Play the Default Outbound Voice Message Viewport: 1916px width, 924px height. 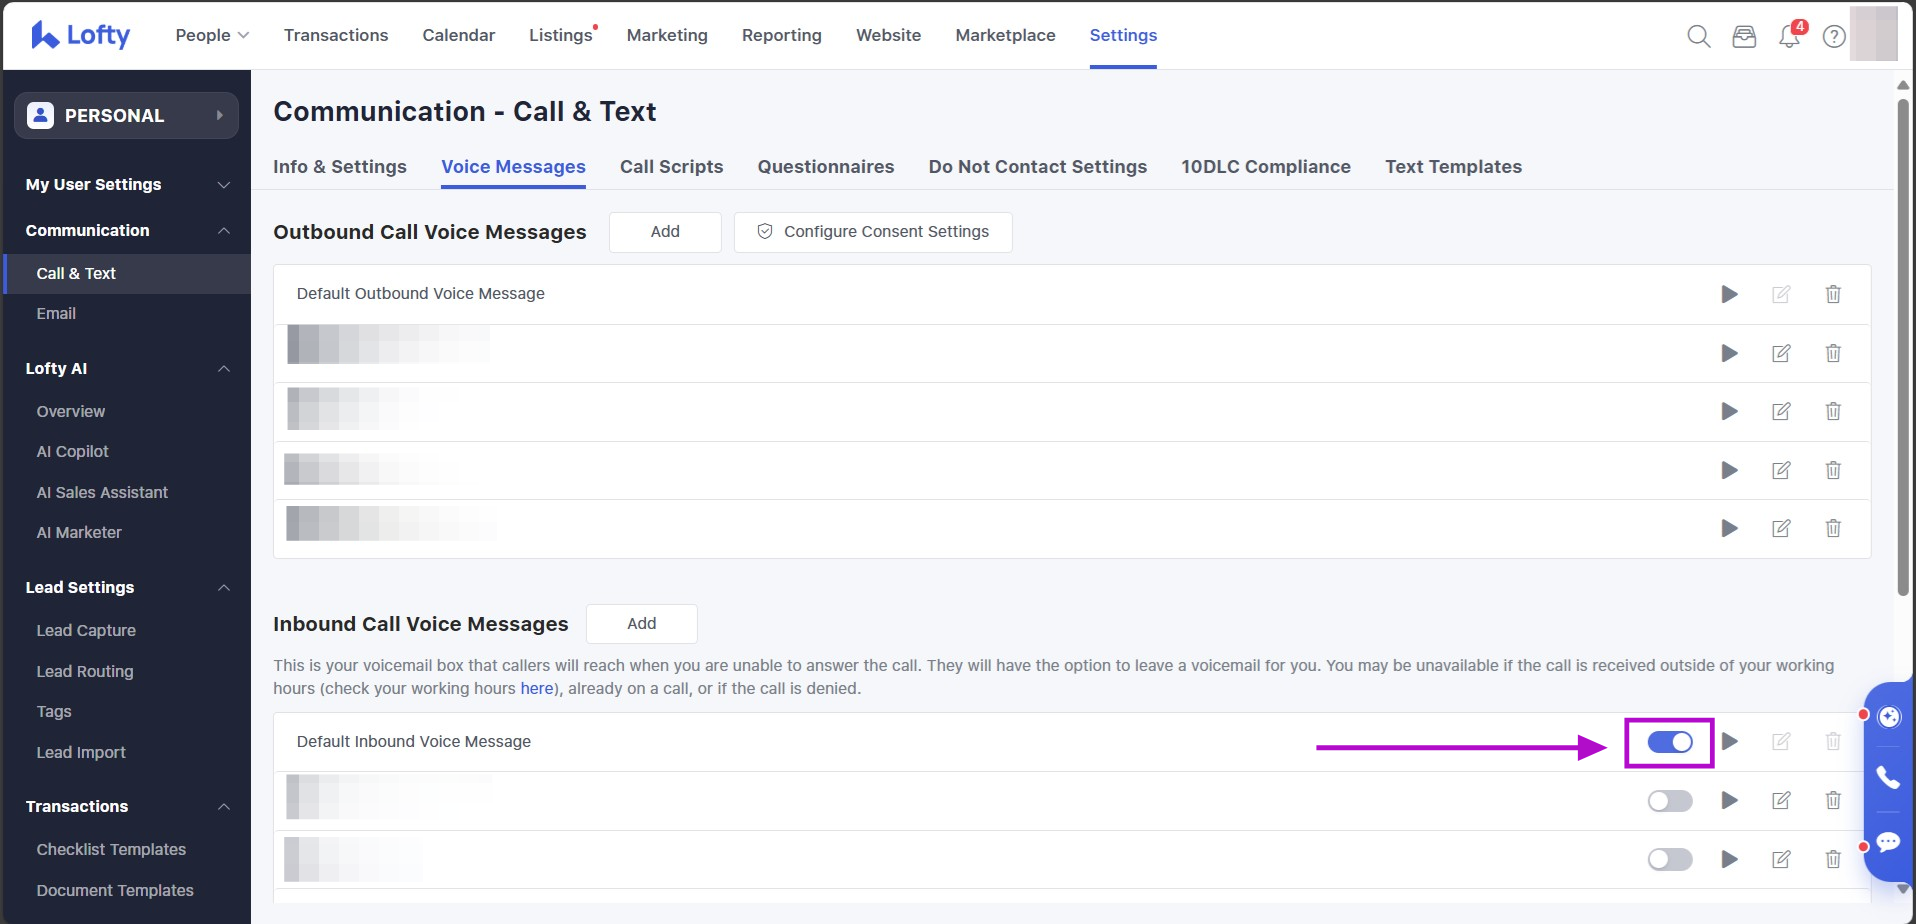(x=1729, y=294)
